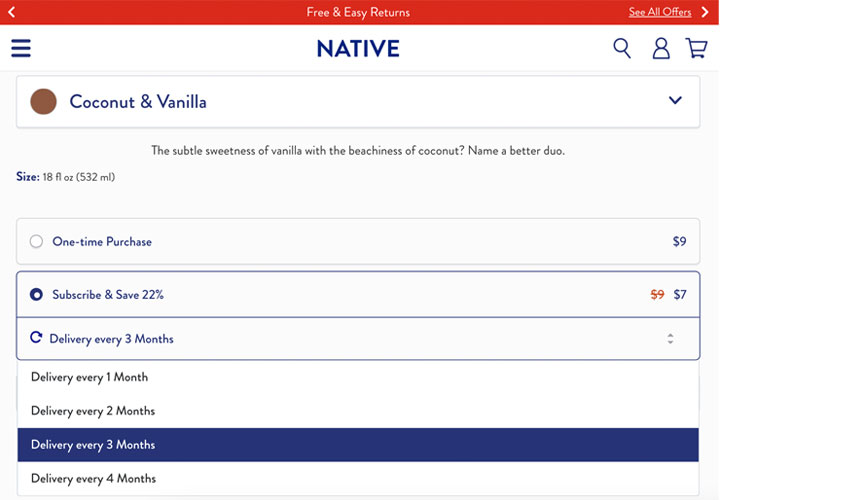This screenshot has height=500, width=858.
Task: Go to next promo banner arrow
Action: (x=705, y=12)
